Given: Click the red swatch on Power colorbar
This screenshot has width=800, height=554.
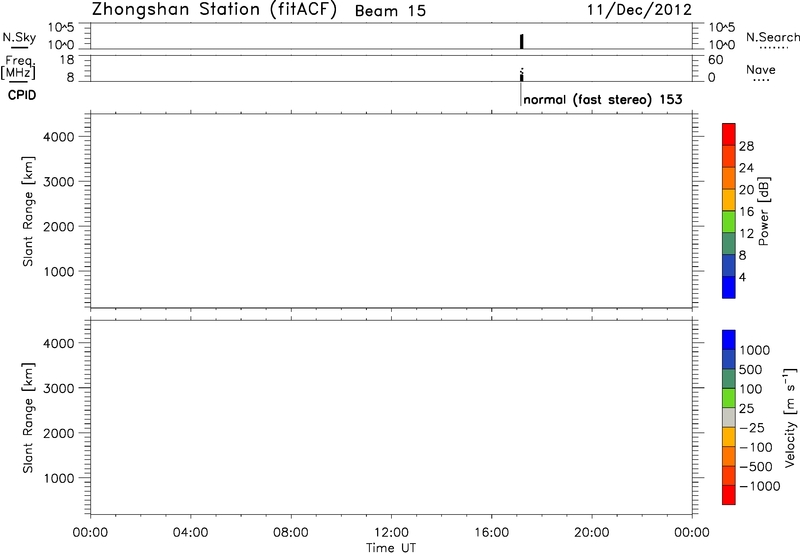Looking at the screenshot, I should [x=729, y=135].
